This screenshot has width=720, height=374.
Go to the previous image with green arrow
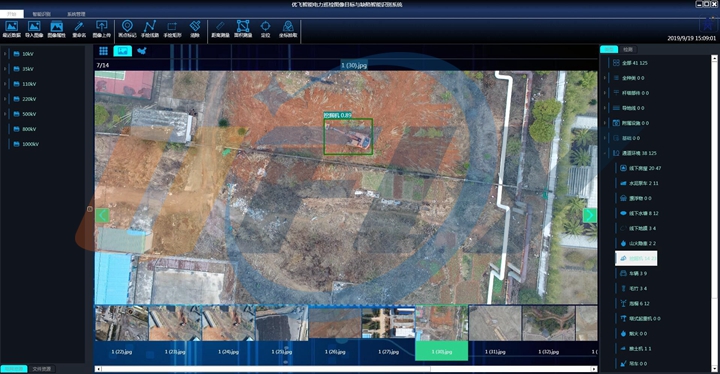(x=102, y=215)
